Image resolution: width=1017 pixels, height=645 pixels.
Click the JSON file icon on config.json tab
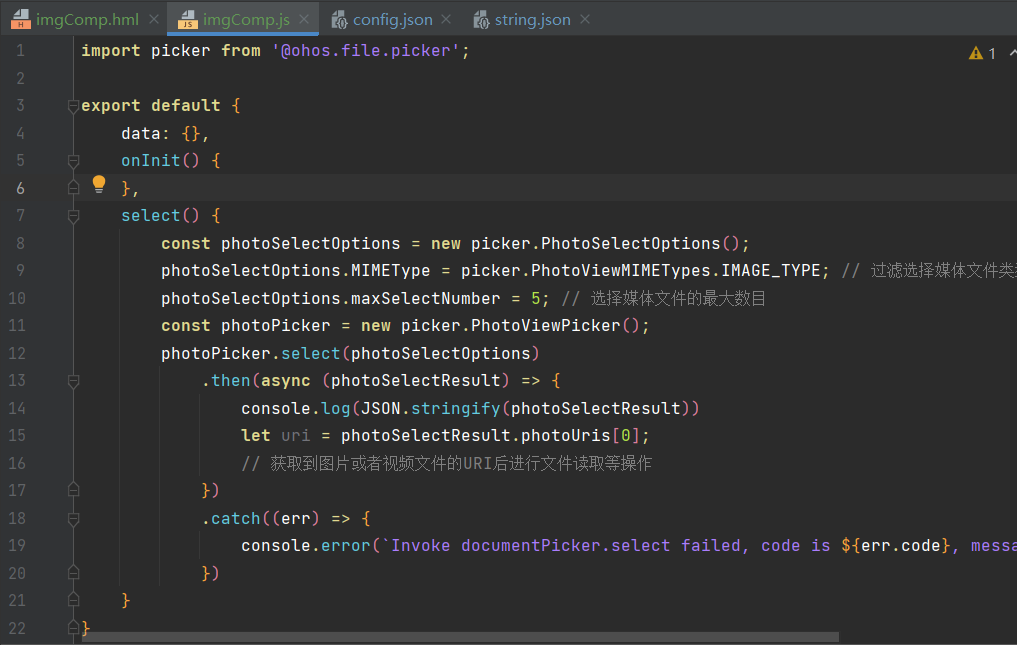pyautogui.click(x=339, y=17)
